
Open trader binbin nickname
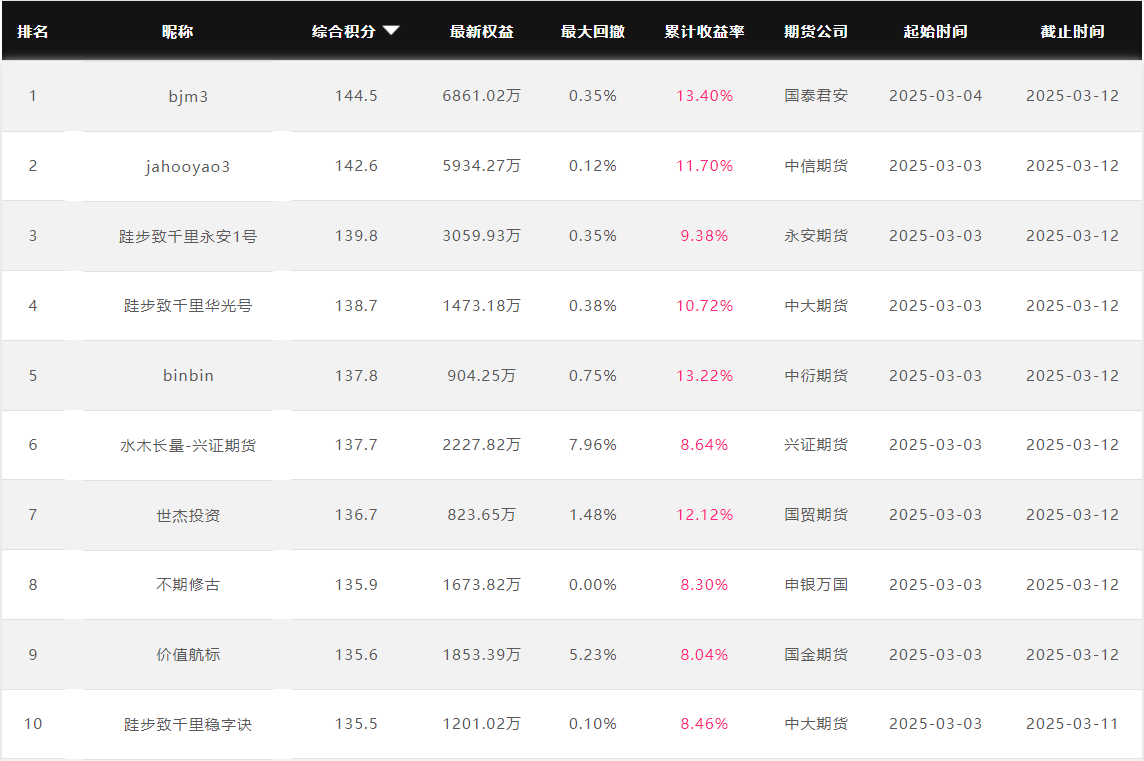[x=188, y=376]
